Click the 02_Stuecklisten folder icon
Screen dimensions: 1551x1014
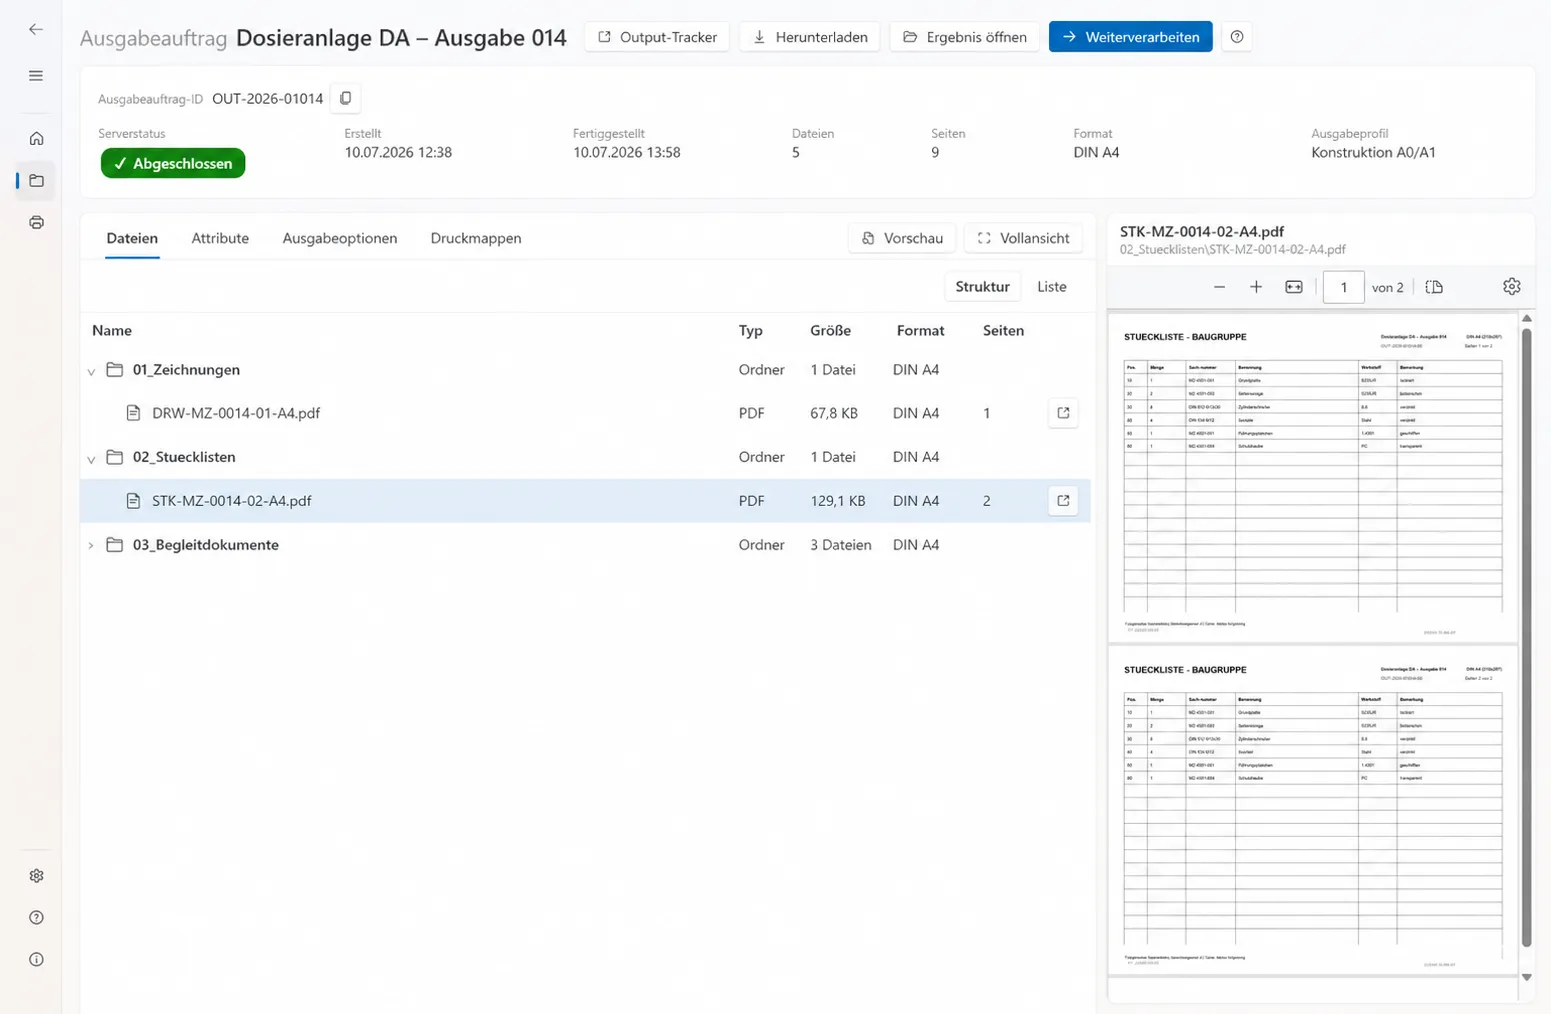point(115,457)
